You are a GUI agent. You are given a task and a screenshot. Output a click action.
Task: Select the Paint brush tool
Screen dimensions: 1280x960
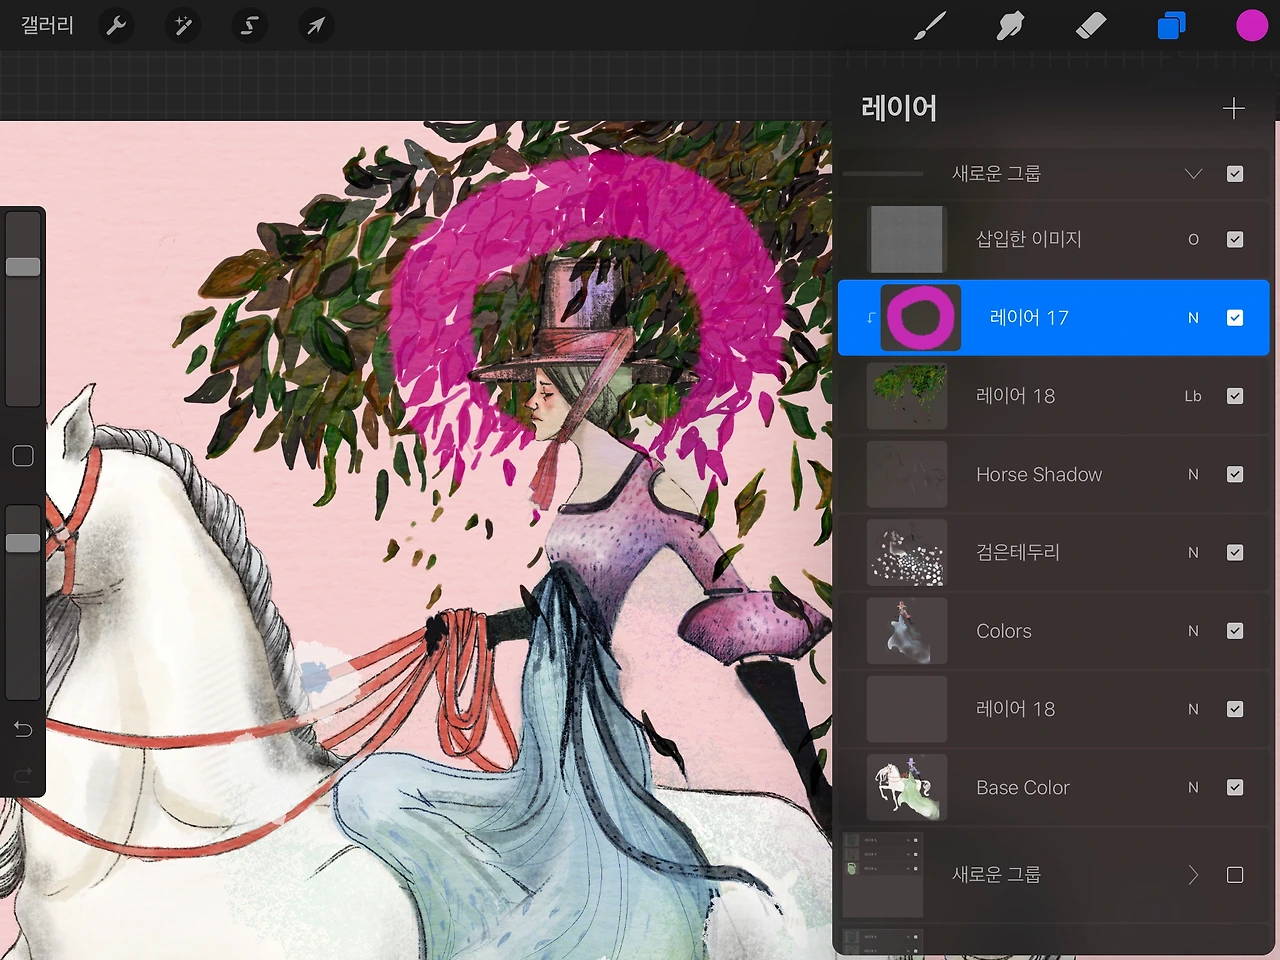pos(930,26)
